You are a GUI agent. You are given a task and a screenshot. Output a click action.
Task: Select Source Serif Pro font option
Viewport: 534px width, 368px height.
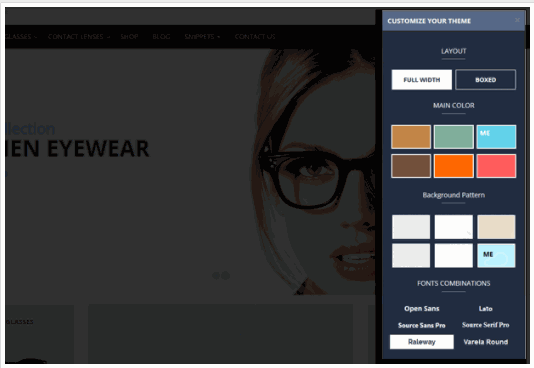(x=485, y=325)
